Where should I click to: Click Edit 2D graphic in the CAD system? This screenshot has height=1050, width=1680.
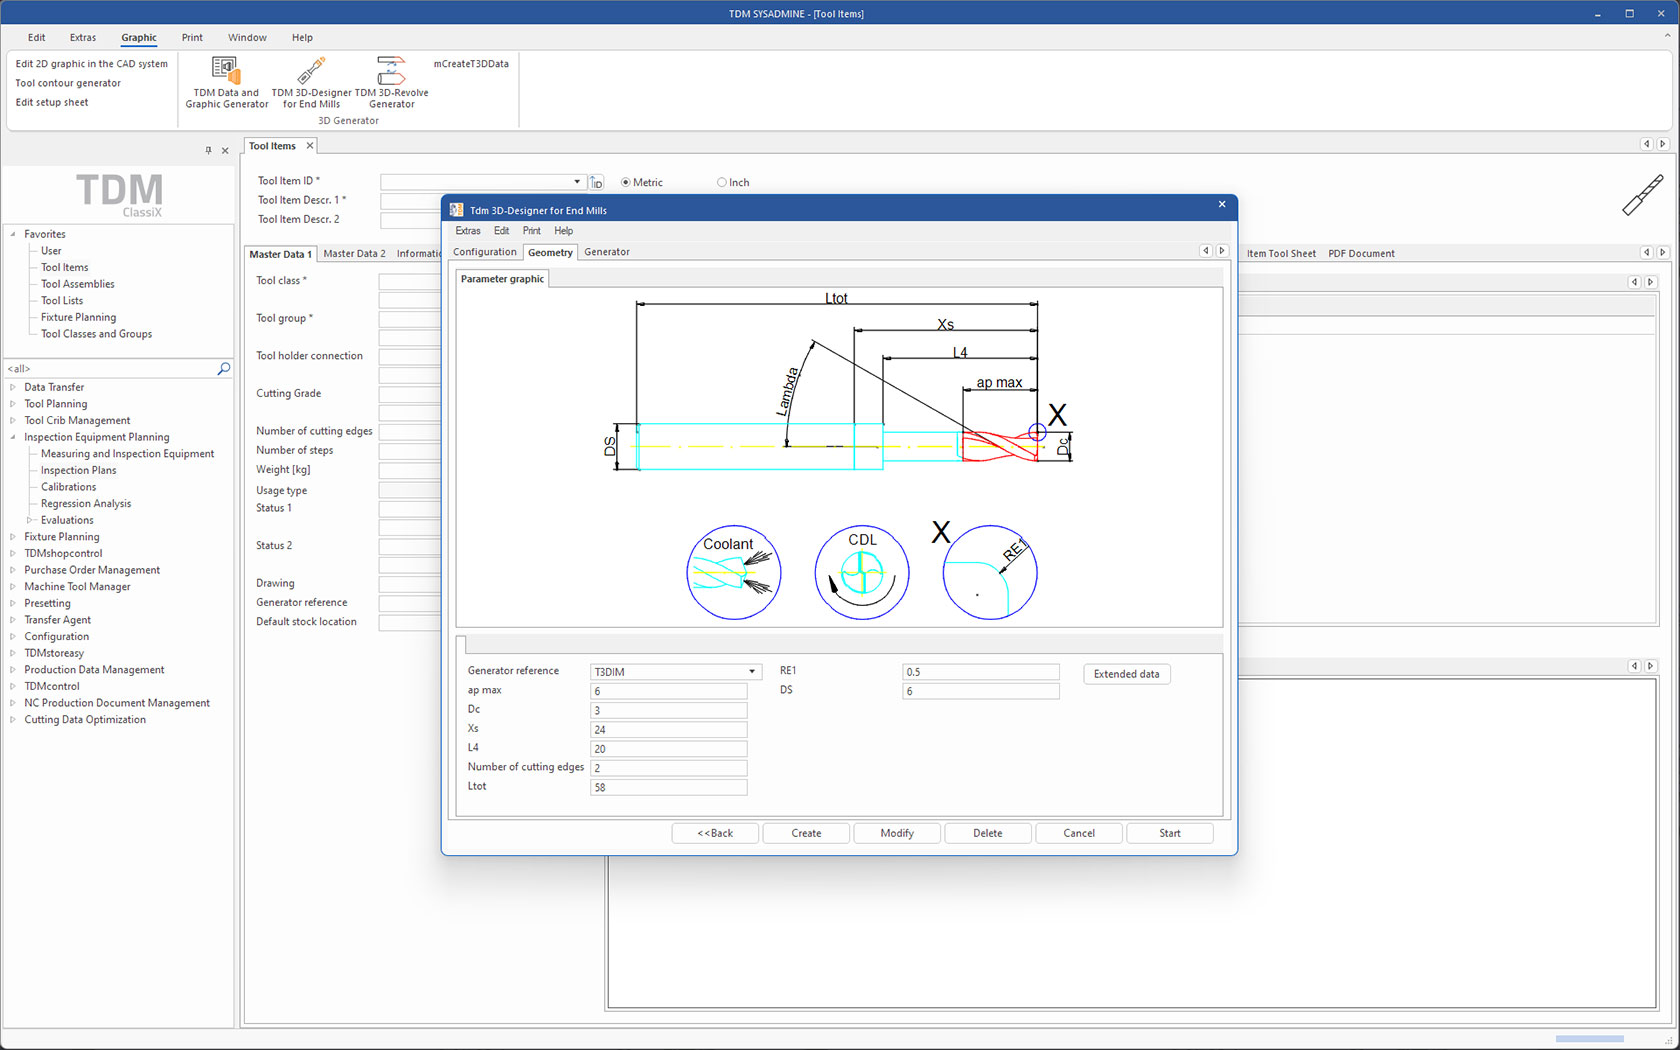click(x=92, y=64)
